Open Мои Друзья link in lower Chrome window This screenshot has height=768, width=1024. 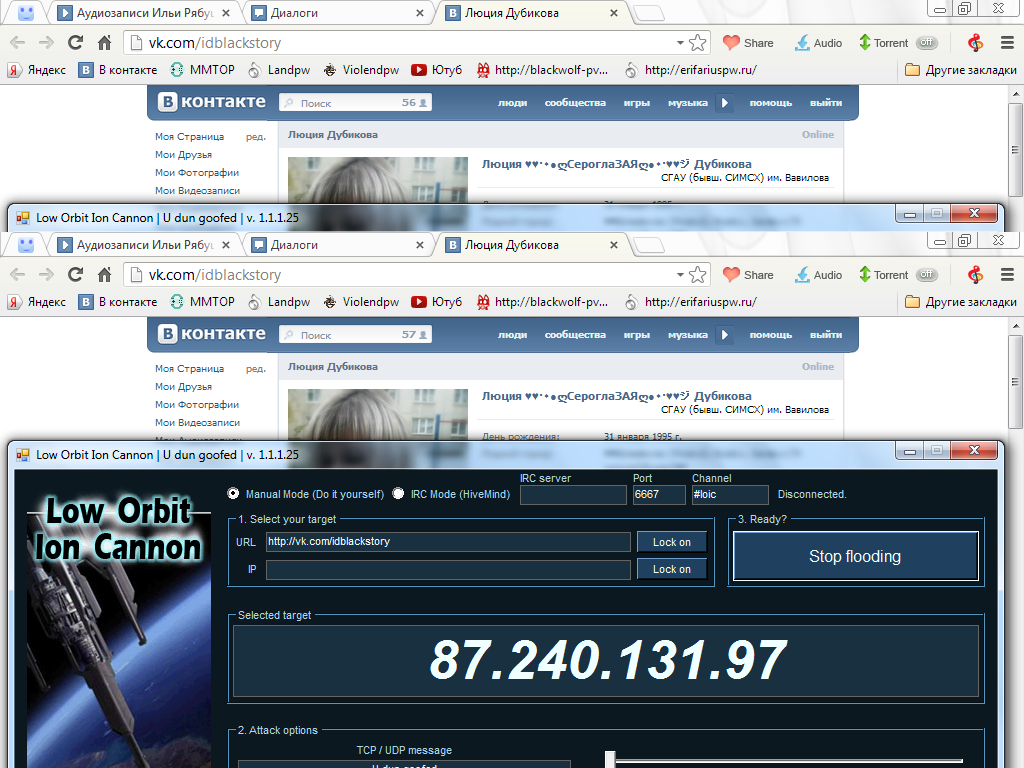pos(184,387)
